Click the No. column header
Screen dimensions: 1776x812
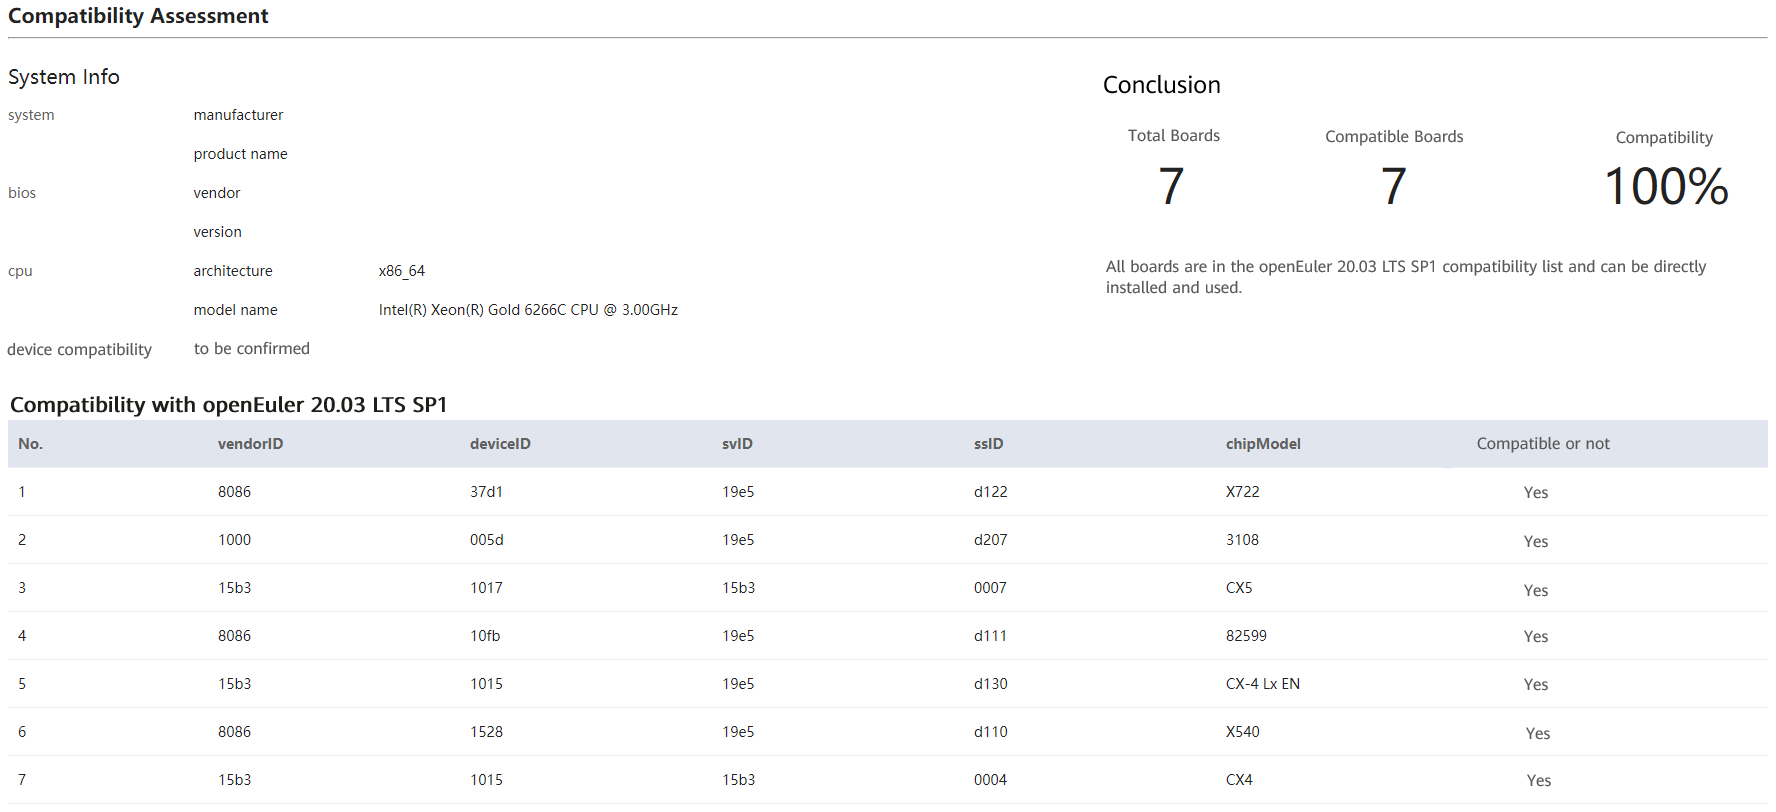click(x=30, y=444)
